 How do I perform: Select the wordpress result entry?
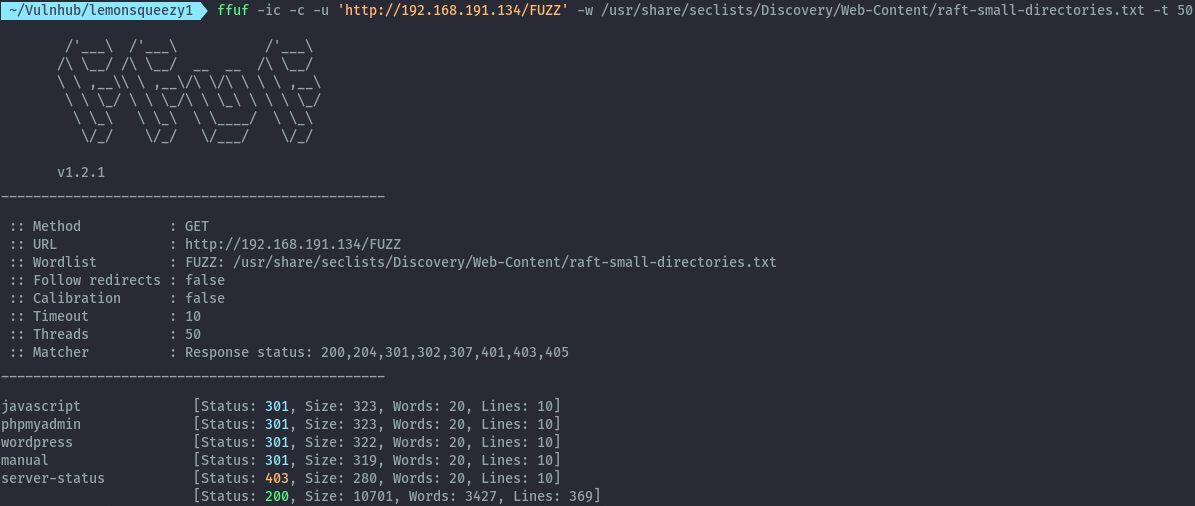37,442
